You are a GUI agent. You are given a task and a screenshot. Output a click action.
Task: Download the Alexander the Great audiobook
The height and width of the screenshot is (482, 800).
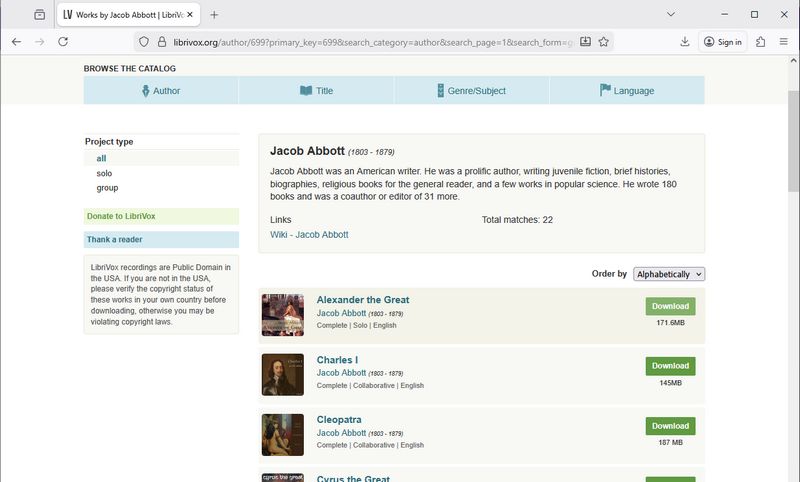click(x=670, y=306)
